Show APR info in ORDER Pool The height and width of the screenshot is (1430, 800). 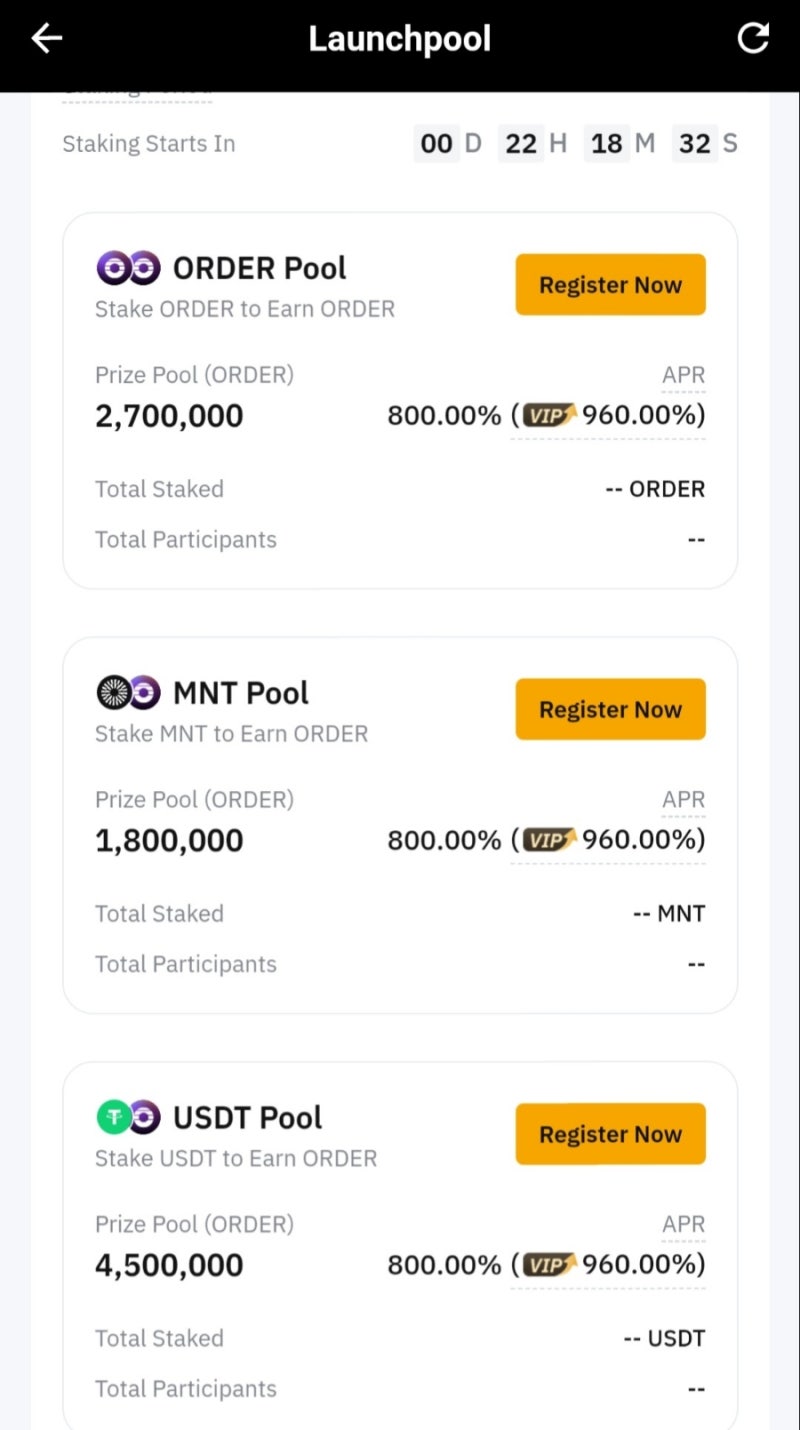point(683,376)
